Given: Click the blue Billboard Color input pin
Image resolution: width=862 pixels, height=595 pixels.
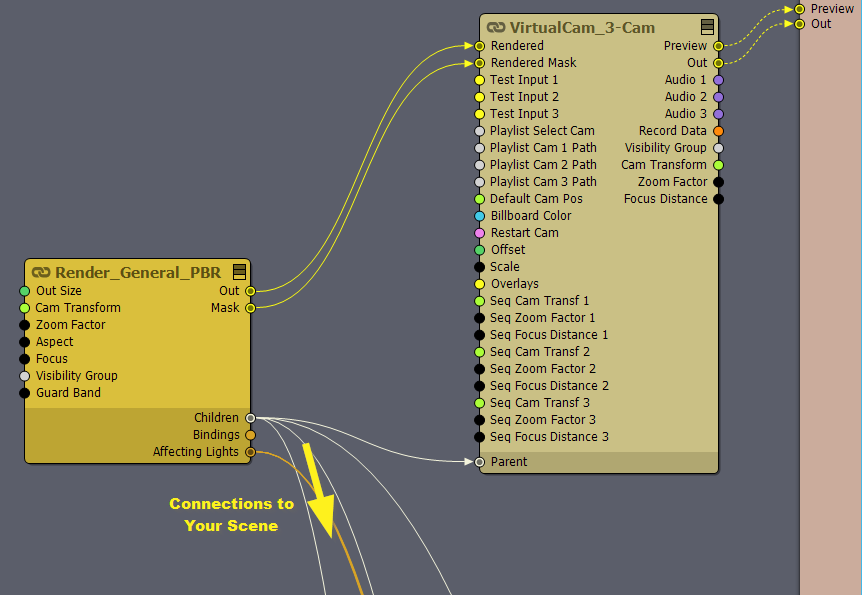Looking at the screenshot, I should pyautogui.click(x=480, y=216).
